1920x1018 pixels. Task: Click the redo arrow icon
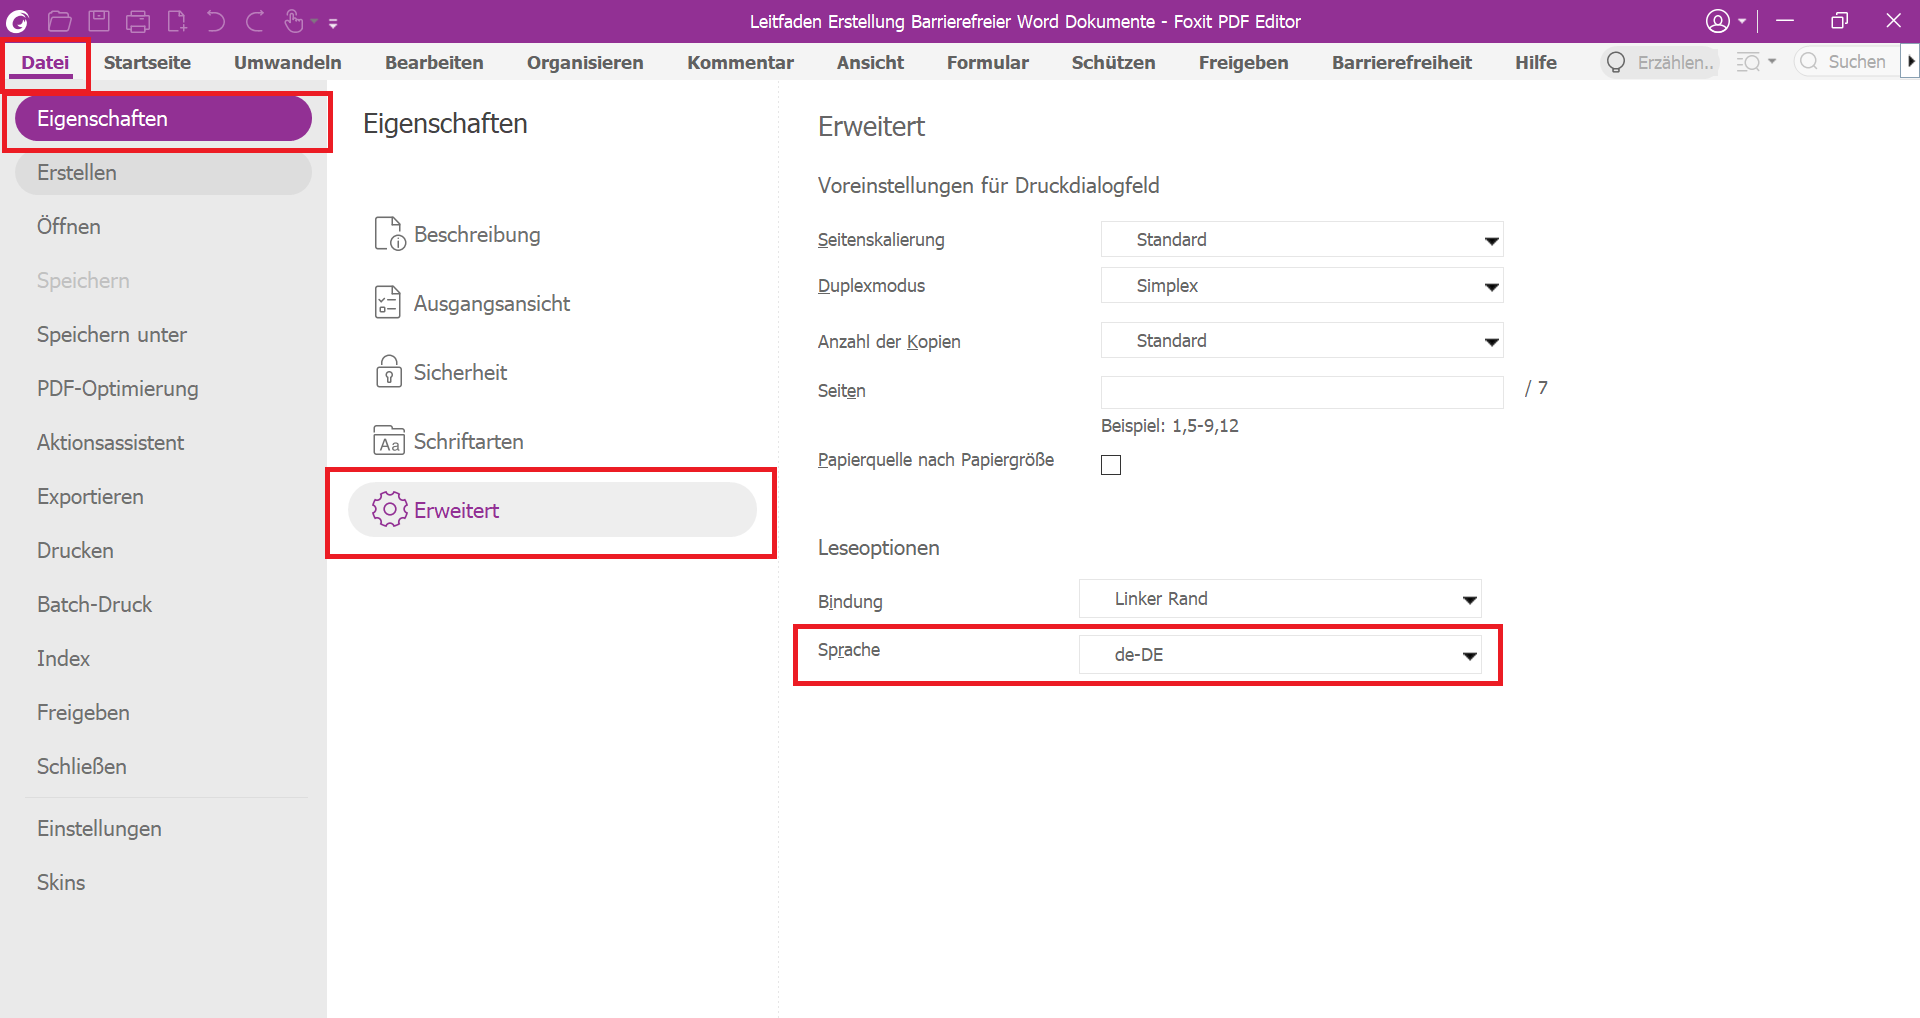coord(255,21)
